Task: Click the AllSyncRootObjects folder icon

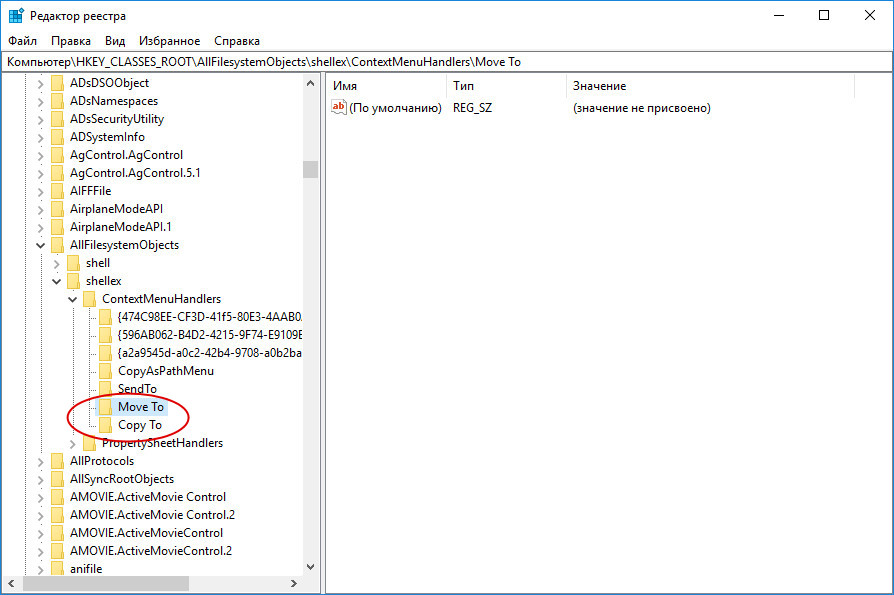Action: (x=58, y=479)
